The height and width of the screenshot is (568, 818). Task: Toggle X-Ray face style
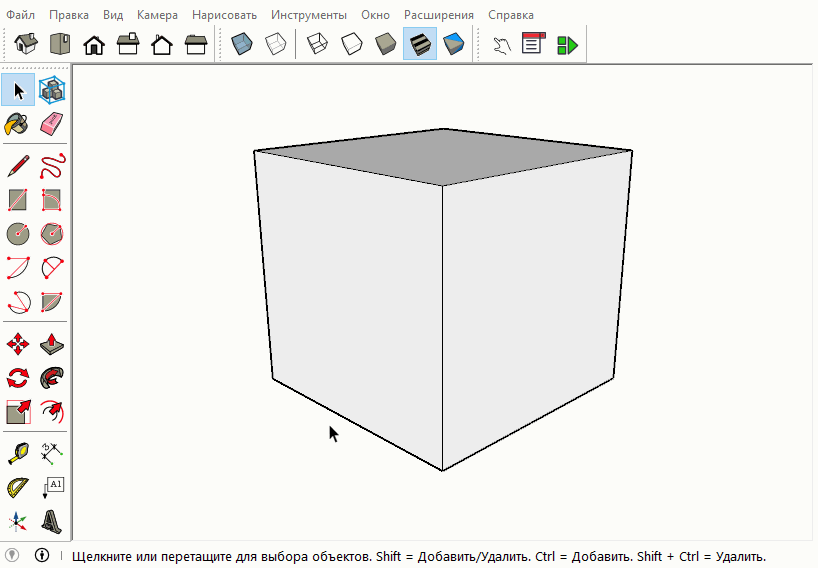pos(242,44)
